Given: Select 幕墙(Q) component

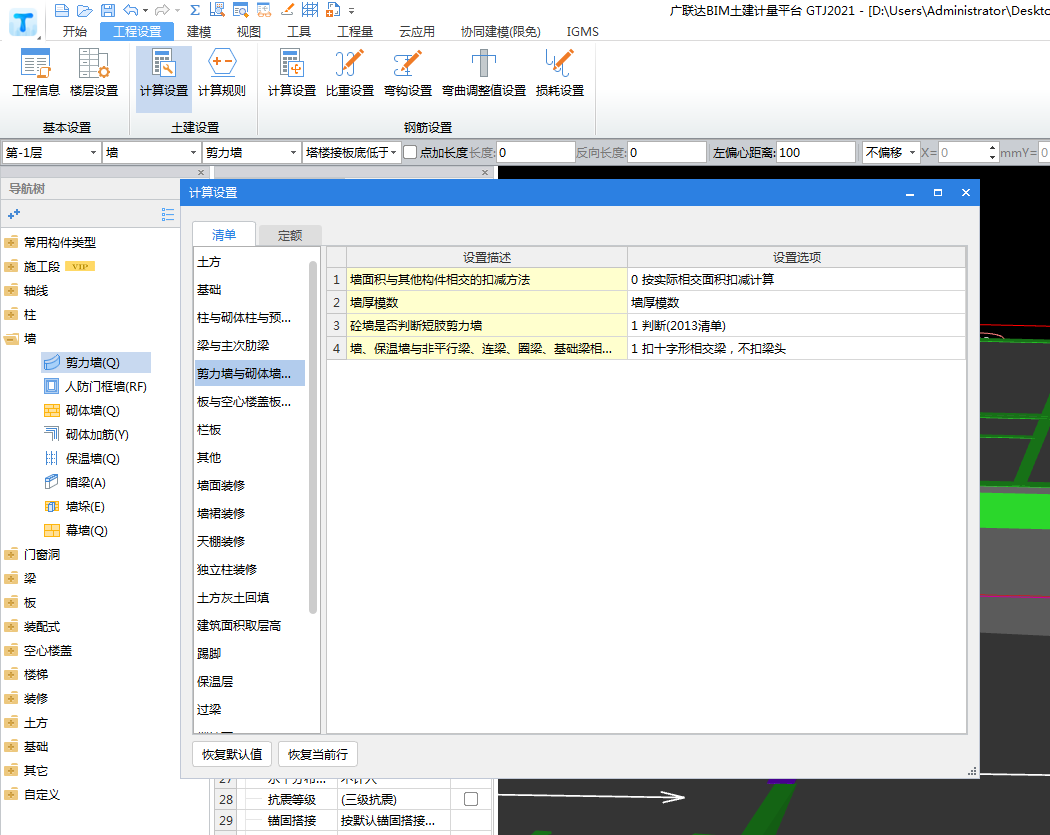Looking at the screenshot, I should click(x=76, y=530).
